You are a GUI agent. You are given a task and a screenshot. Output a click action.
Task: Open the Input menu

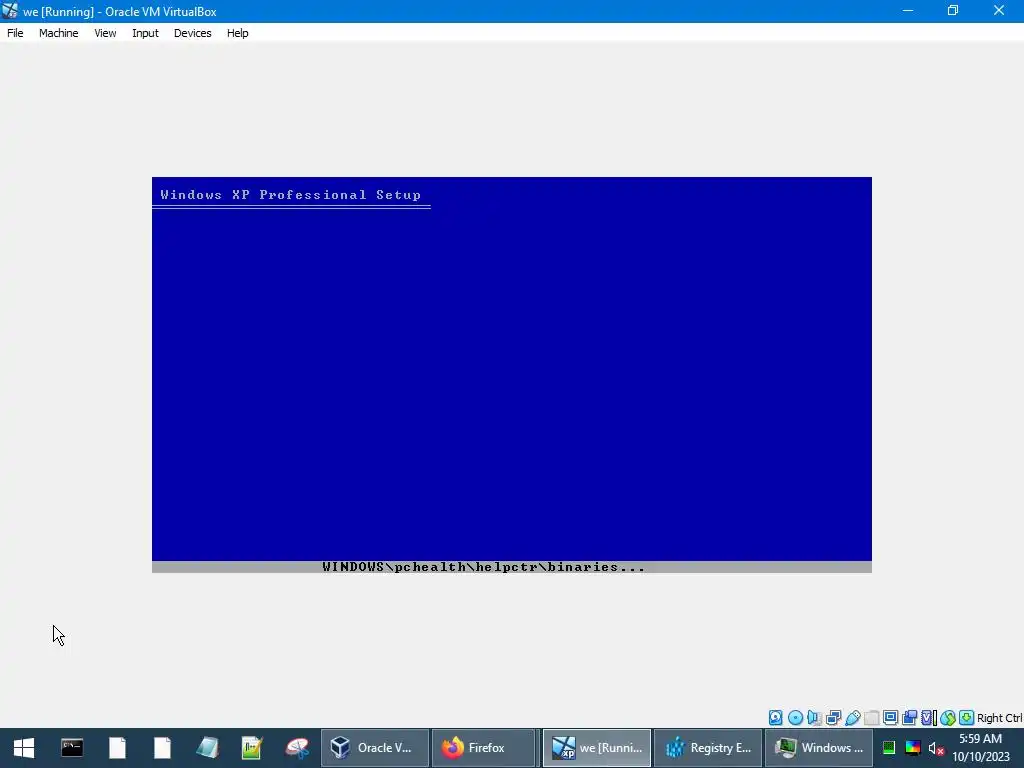(145, 33)
